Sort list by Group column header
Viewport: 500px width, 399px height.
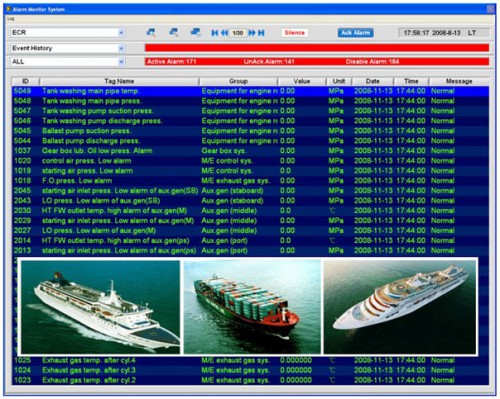(x=238, y=81)
